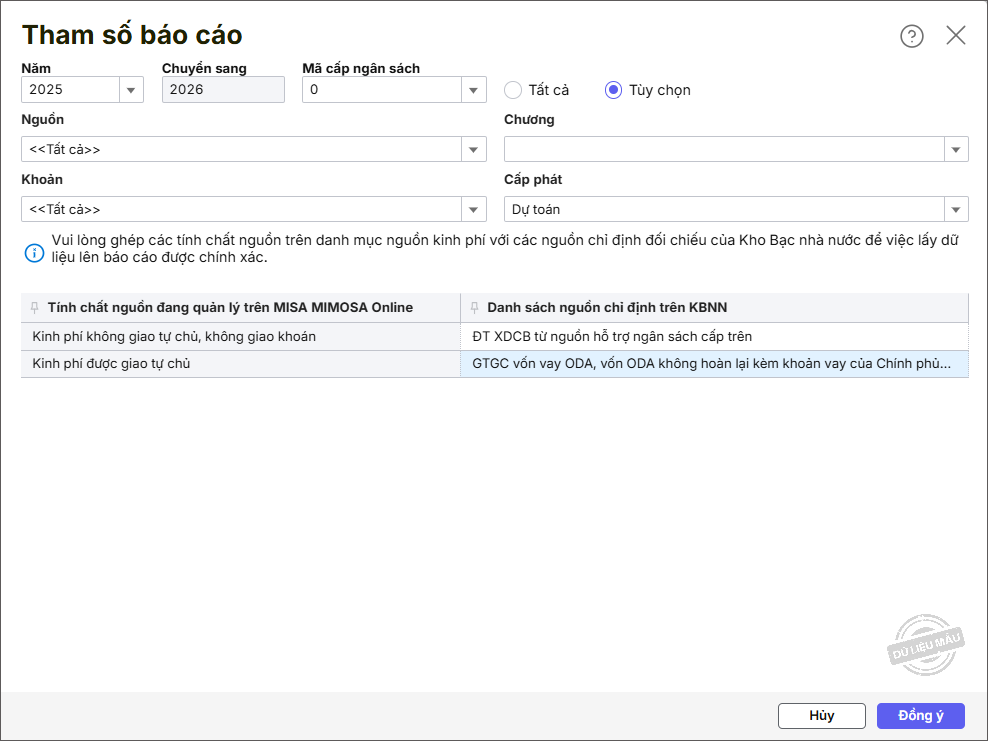Expand the Khoản dropdown list
Image resolution: width=988 pixels, height=741 pixels.
(474, 210)
